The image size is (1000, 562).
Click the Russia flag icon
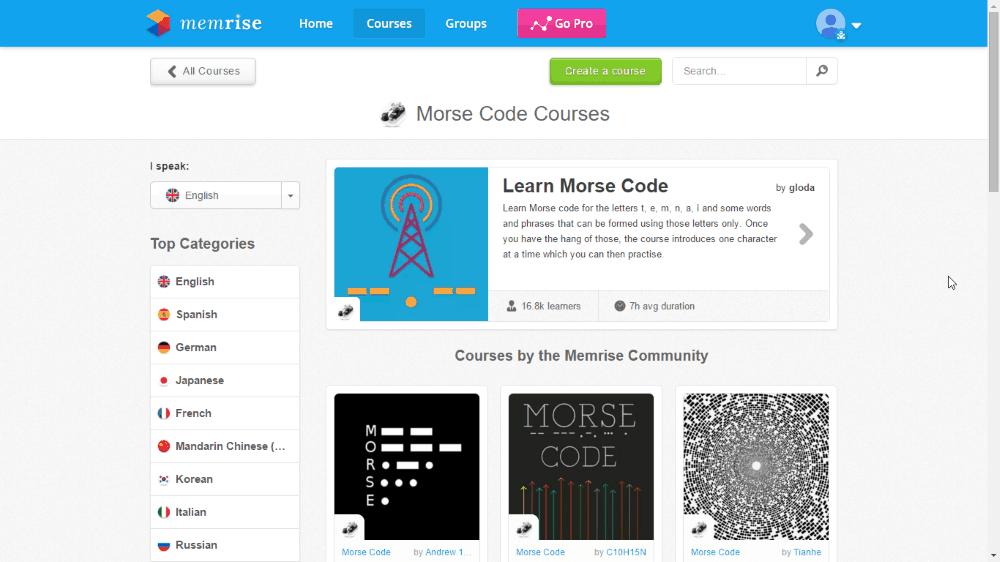coord(164,545)
